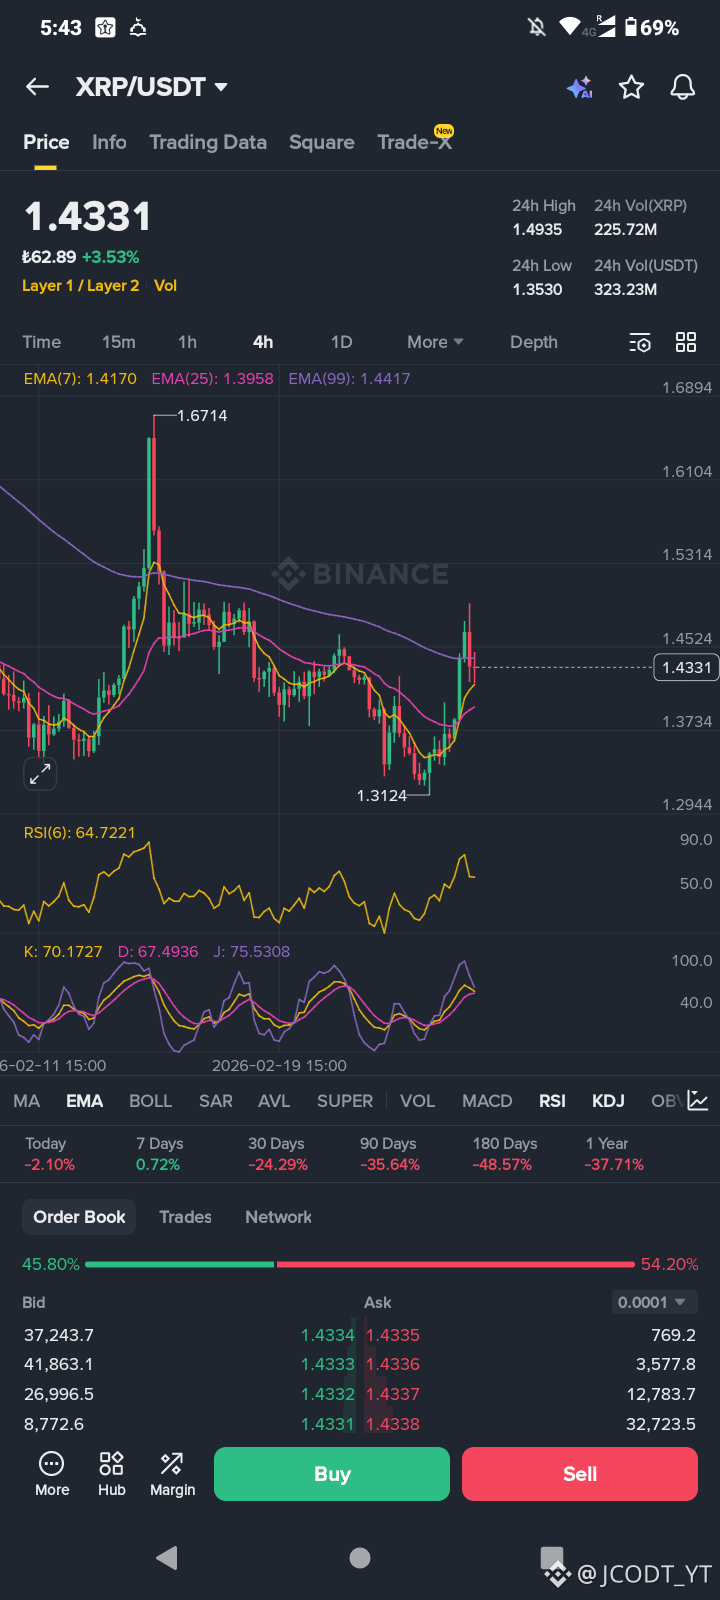Toggle the RSI indicator
The width and height of the screenshot is (720, 1600).
point(552,1101)
